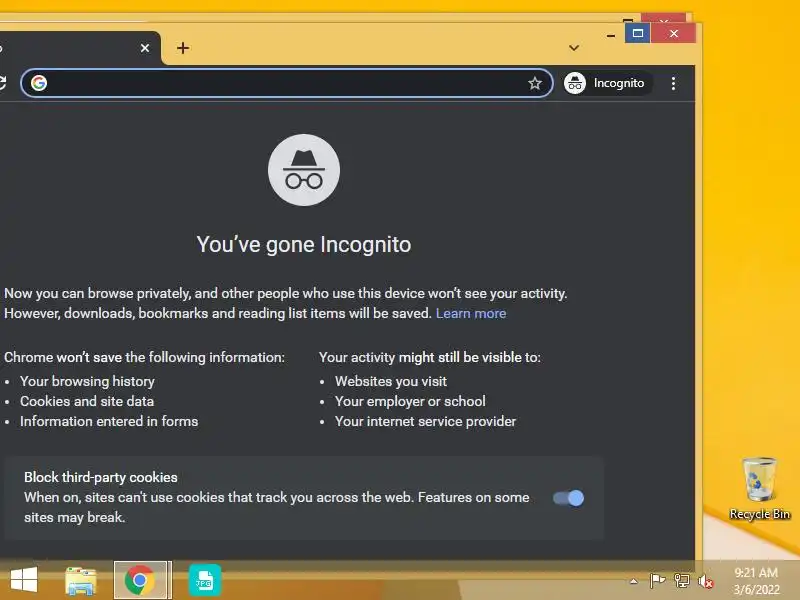Screen dimensions: 800x600
Task: Maximize the Chrome window
Action: [x=637, y=33]
